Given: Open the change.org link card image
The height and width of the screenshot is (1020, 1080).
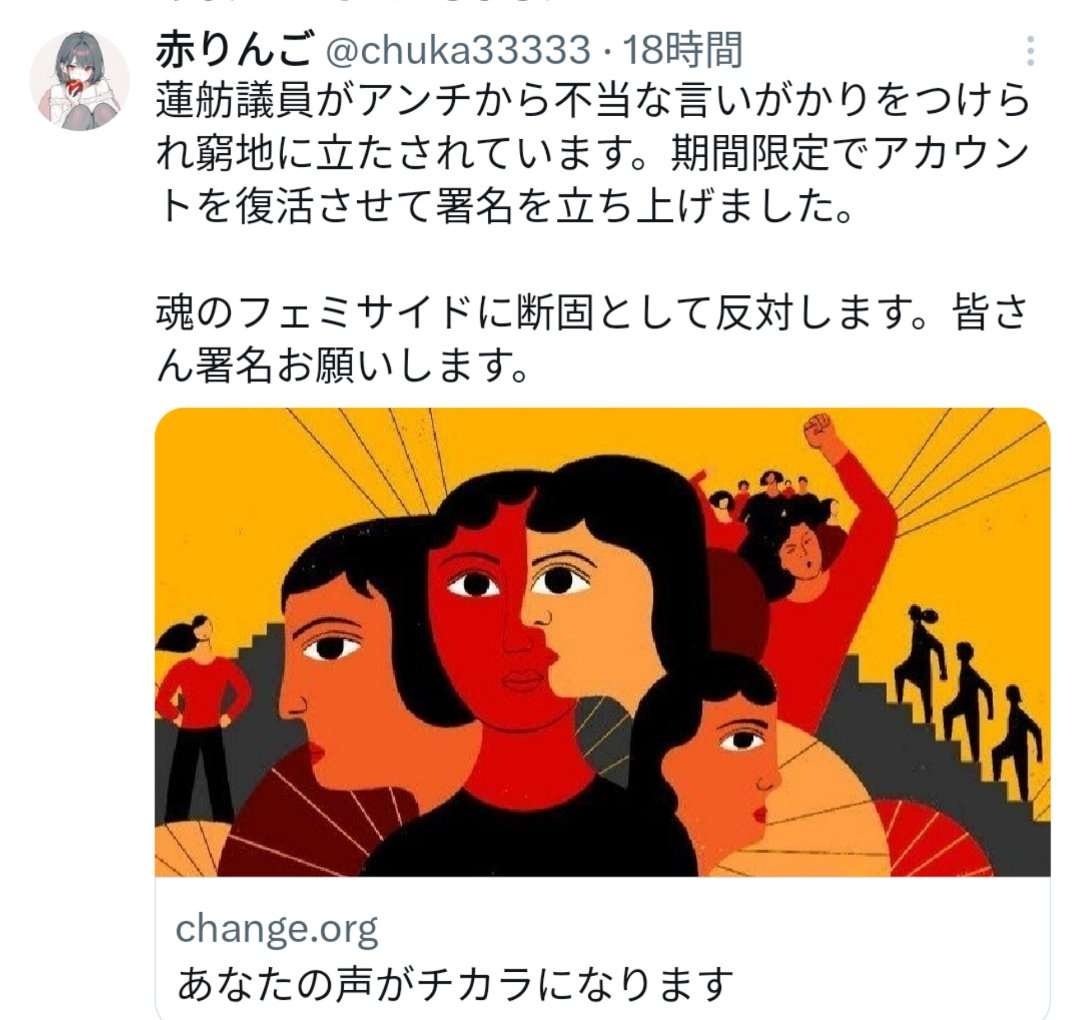Looking at the screenshot, I should click(603, 642).
